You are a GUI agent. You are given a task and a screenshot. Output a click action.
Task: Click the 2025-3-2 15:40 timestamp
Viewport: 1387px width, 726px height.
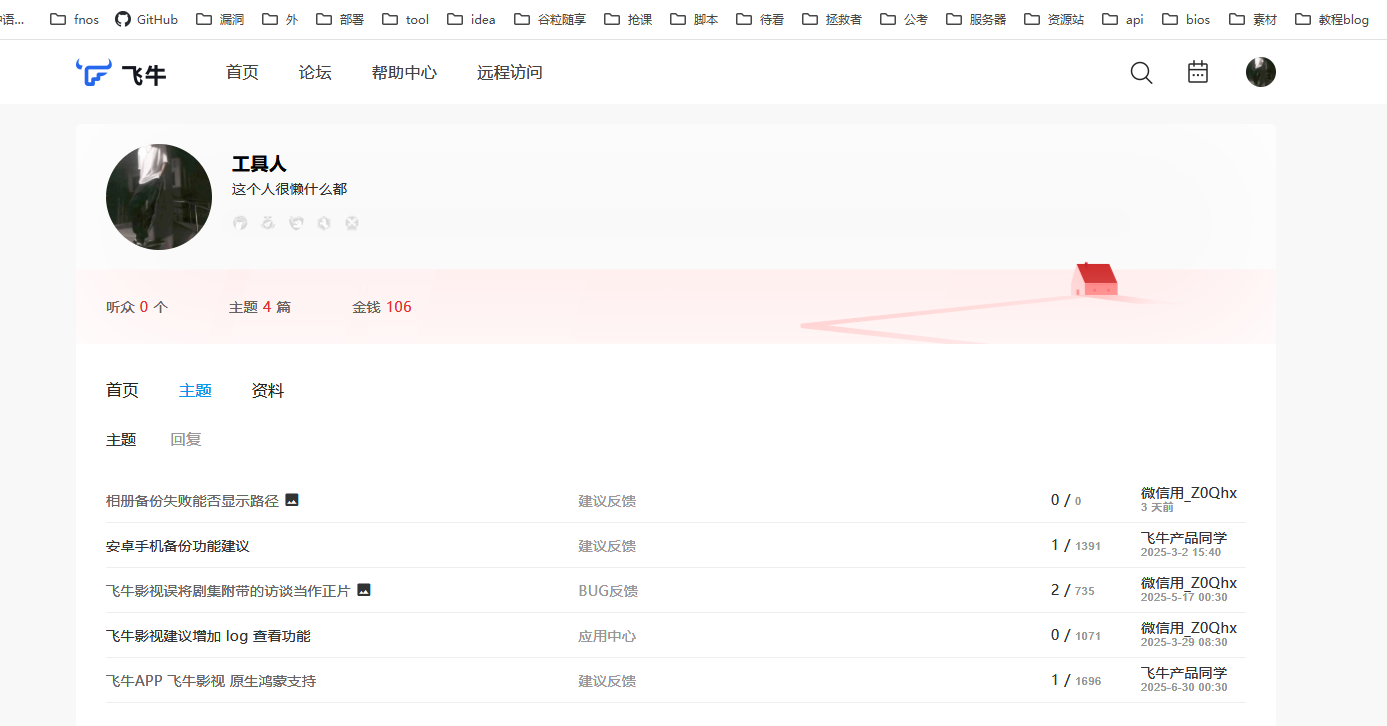[1181, 552]
